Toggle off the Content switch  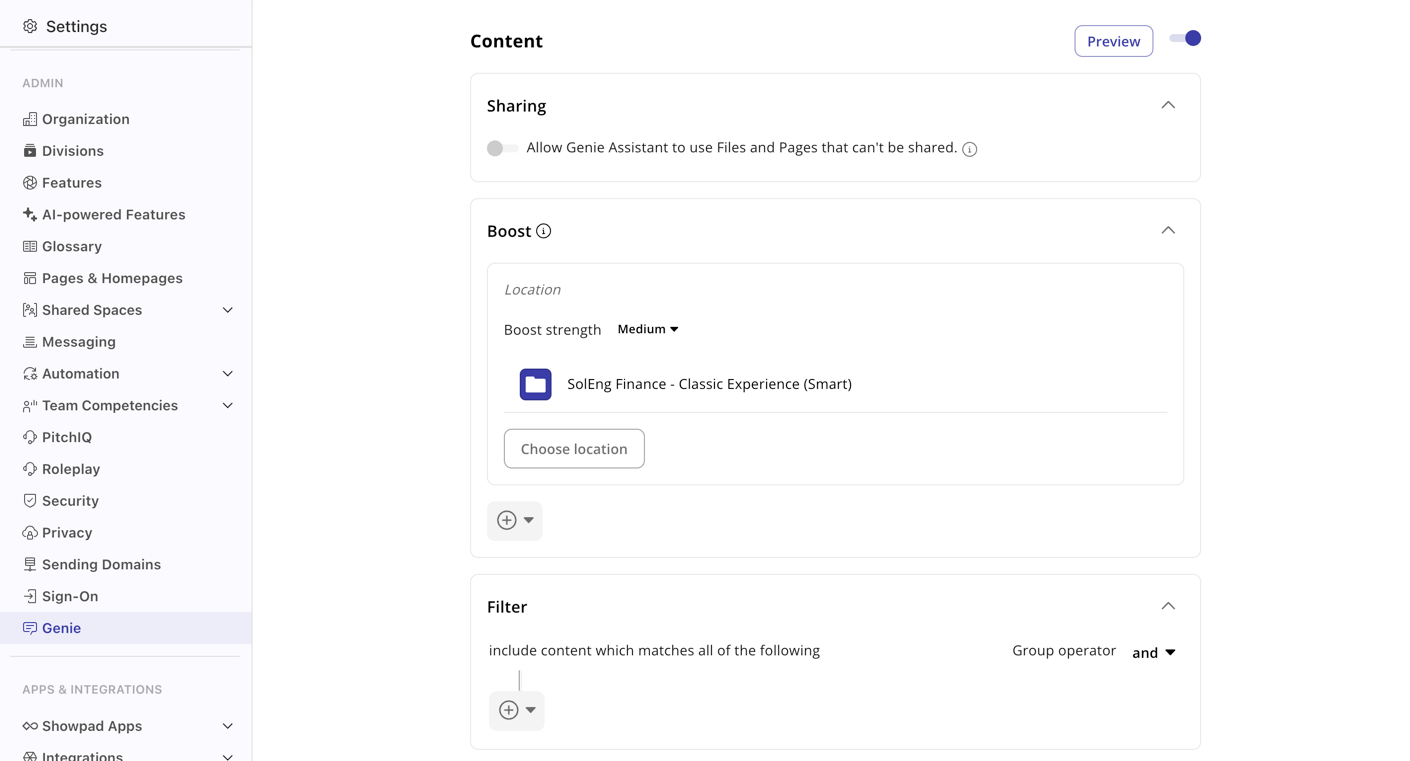tap(1185, 39)
